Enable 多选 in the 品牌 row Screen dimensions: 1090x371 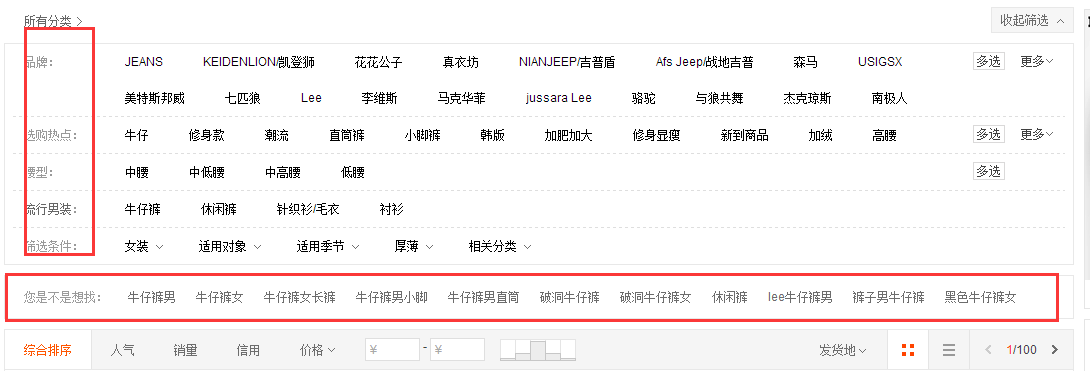(989, 61)
